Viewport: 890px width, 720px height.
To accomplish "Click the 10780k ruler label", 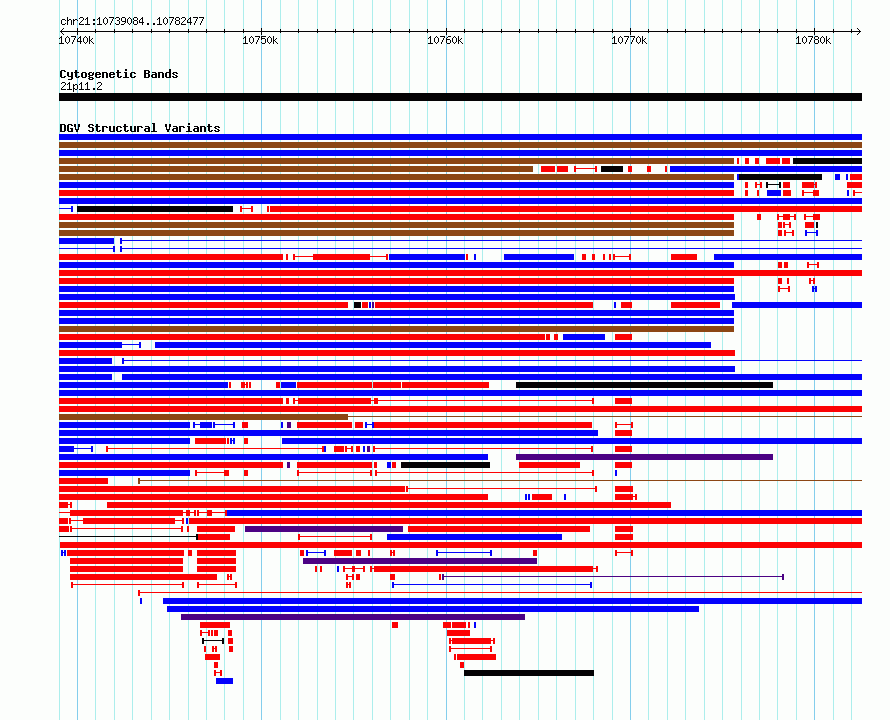I will tap(813, 40).
